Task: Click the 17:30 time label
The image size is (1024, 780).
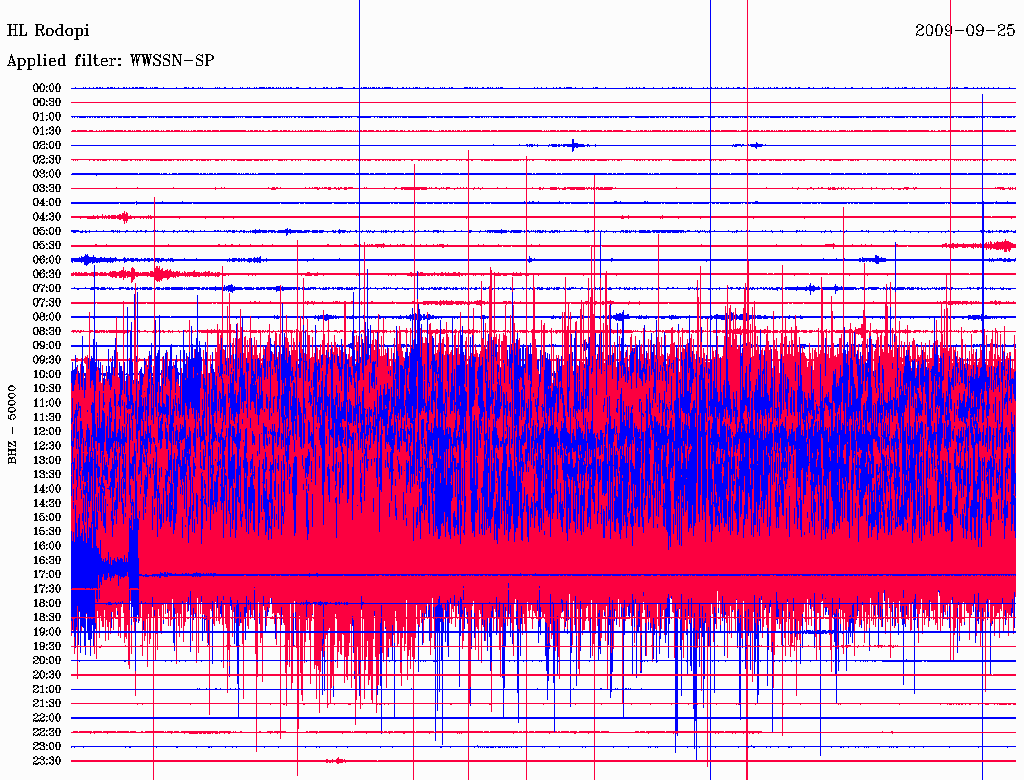Action: [x=46, y=589]
